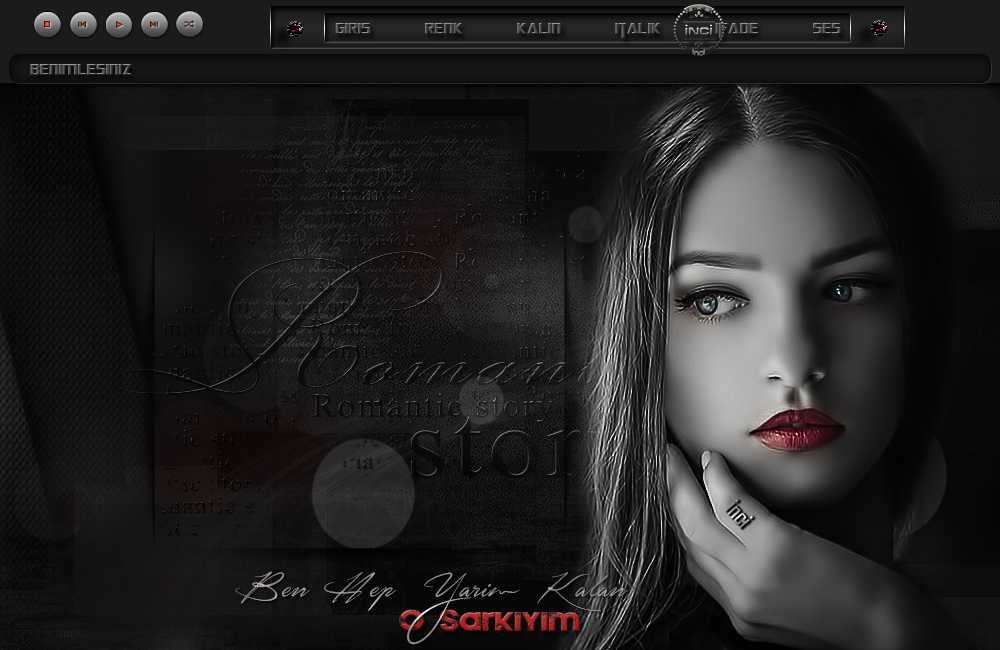The width and height of the screenshot is (1000, 650).
Task: Open the GIRIS menu item
Action: pyautogui.click(x=352, y=28)
